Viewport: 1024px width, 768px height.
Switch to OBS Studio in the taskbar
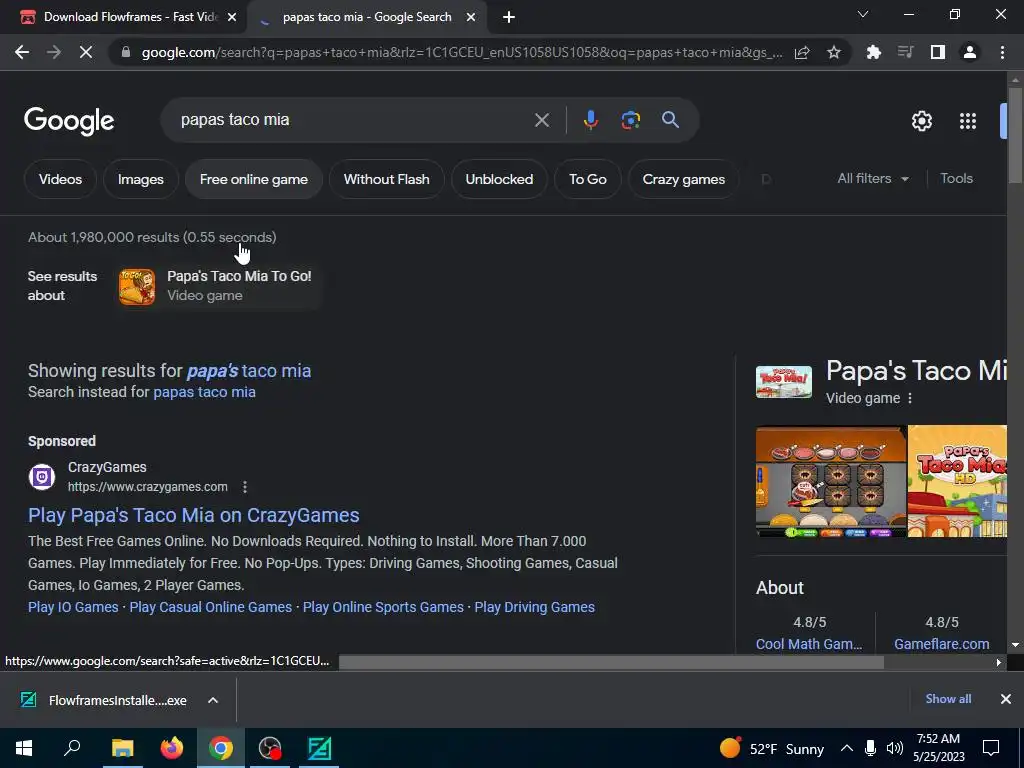(270, 748)
